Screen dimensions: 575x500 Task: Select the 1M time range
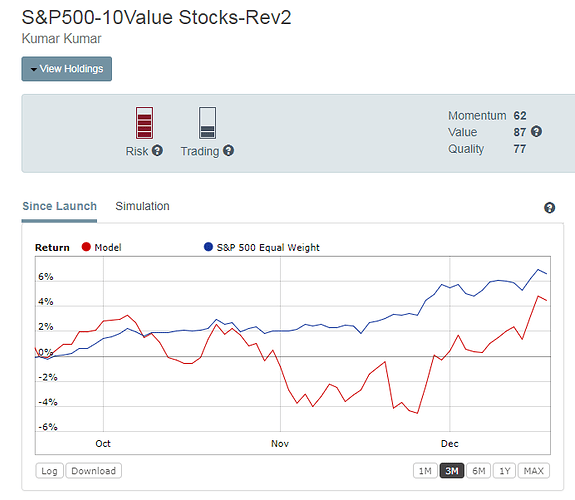pyautogui.click(x=425, y=471)
